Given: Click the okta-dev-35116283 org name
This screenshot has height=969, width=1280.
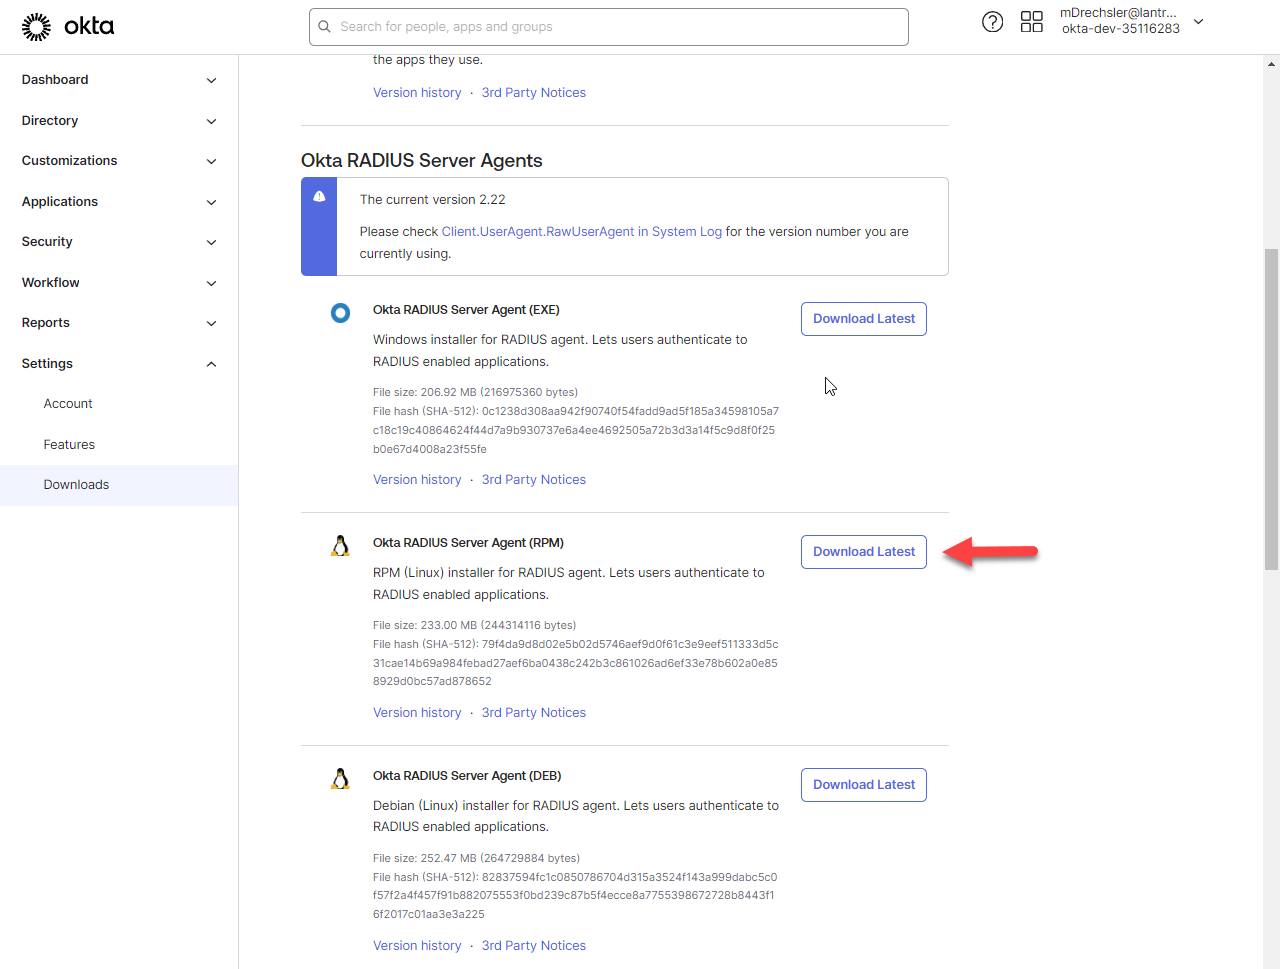Looking at the screenshot, I should coord(1121,29).
